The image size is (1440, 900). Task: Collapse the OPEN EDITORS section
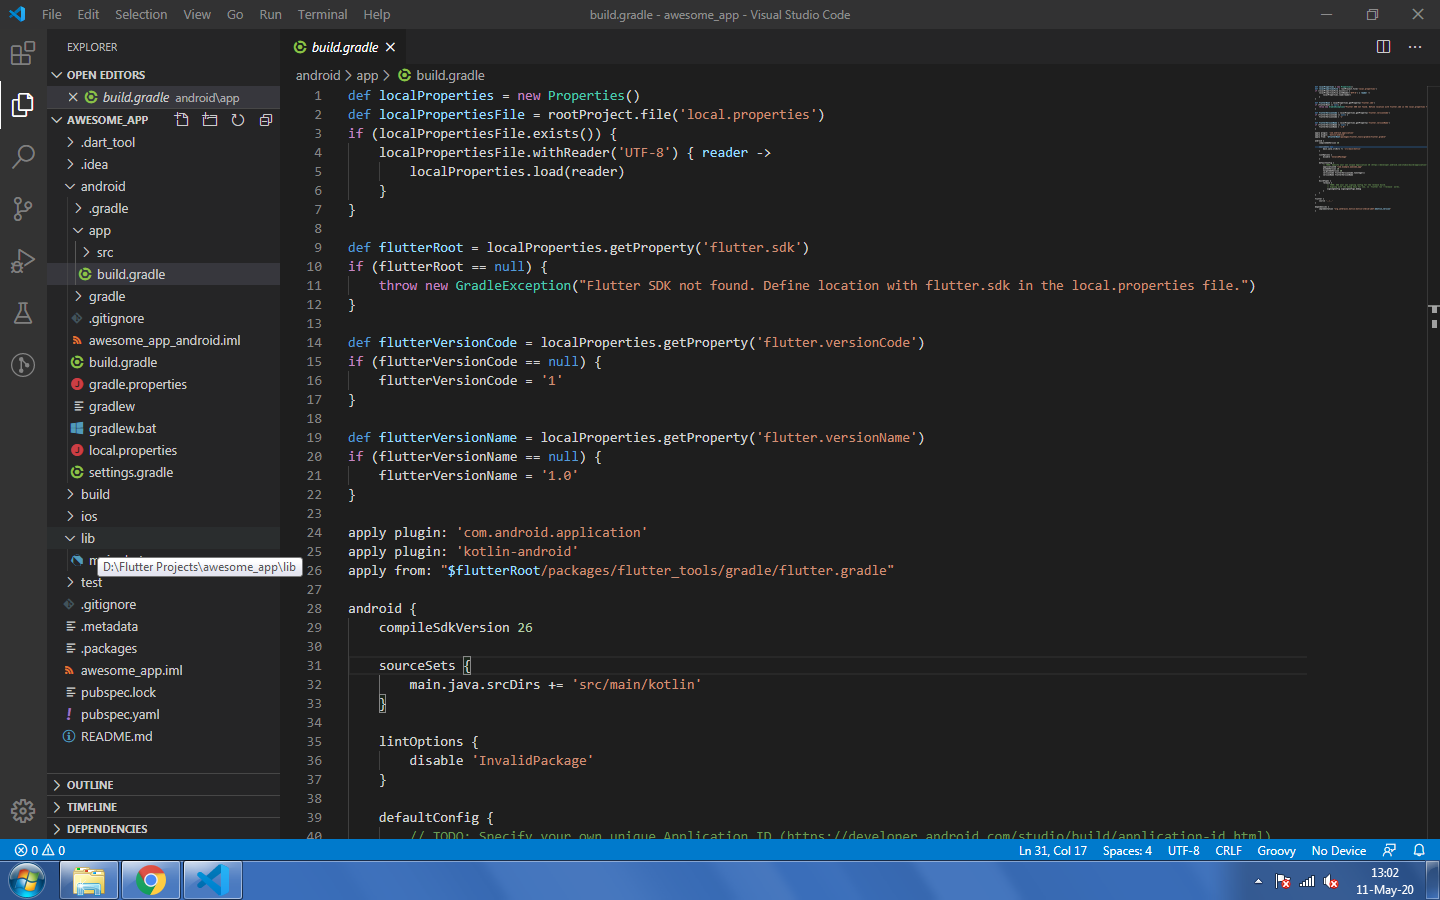point(164,75)
